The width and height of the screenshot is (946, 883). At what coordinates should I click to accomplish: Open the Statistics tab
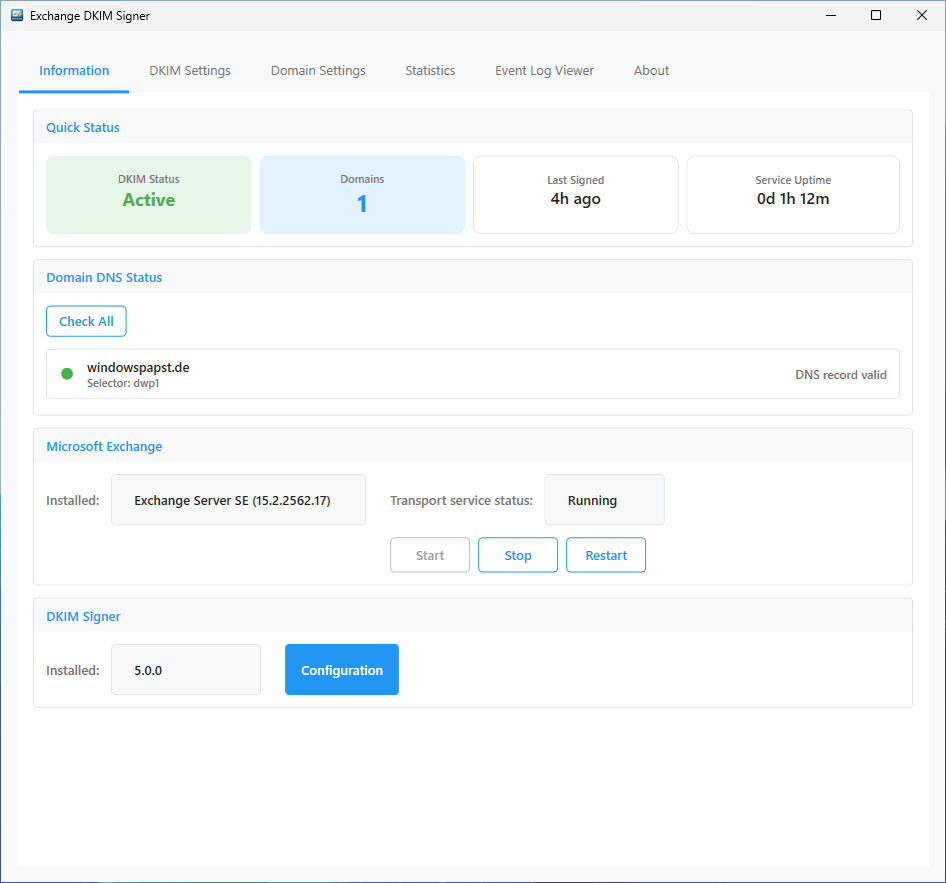430,71
